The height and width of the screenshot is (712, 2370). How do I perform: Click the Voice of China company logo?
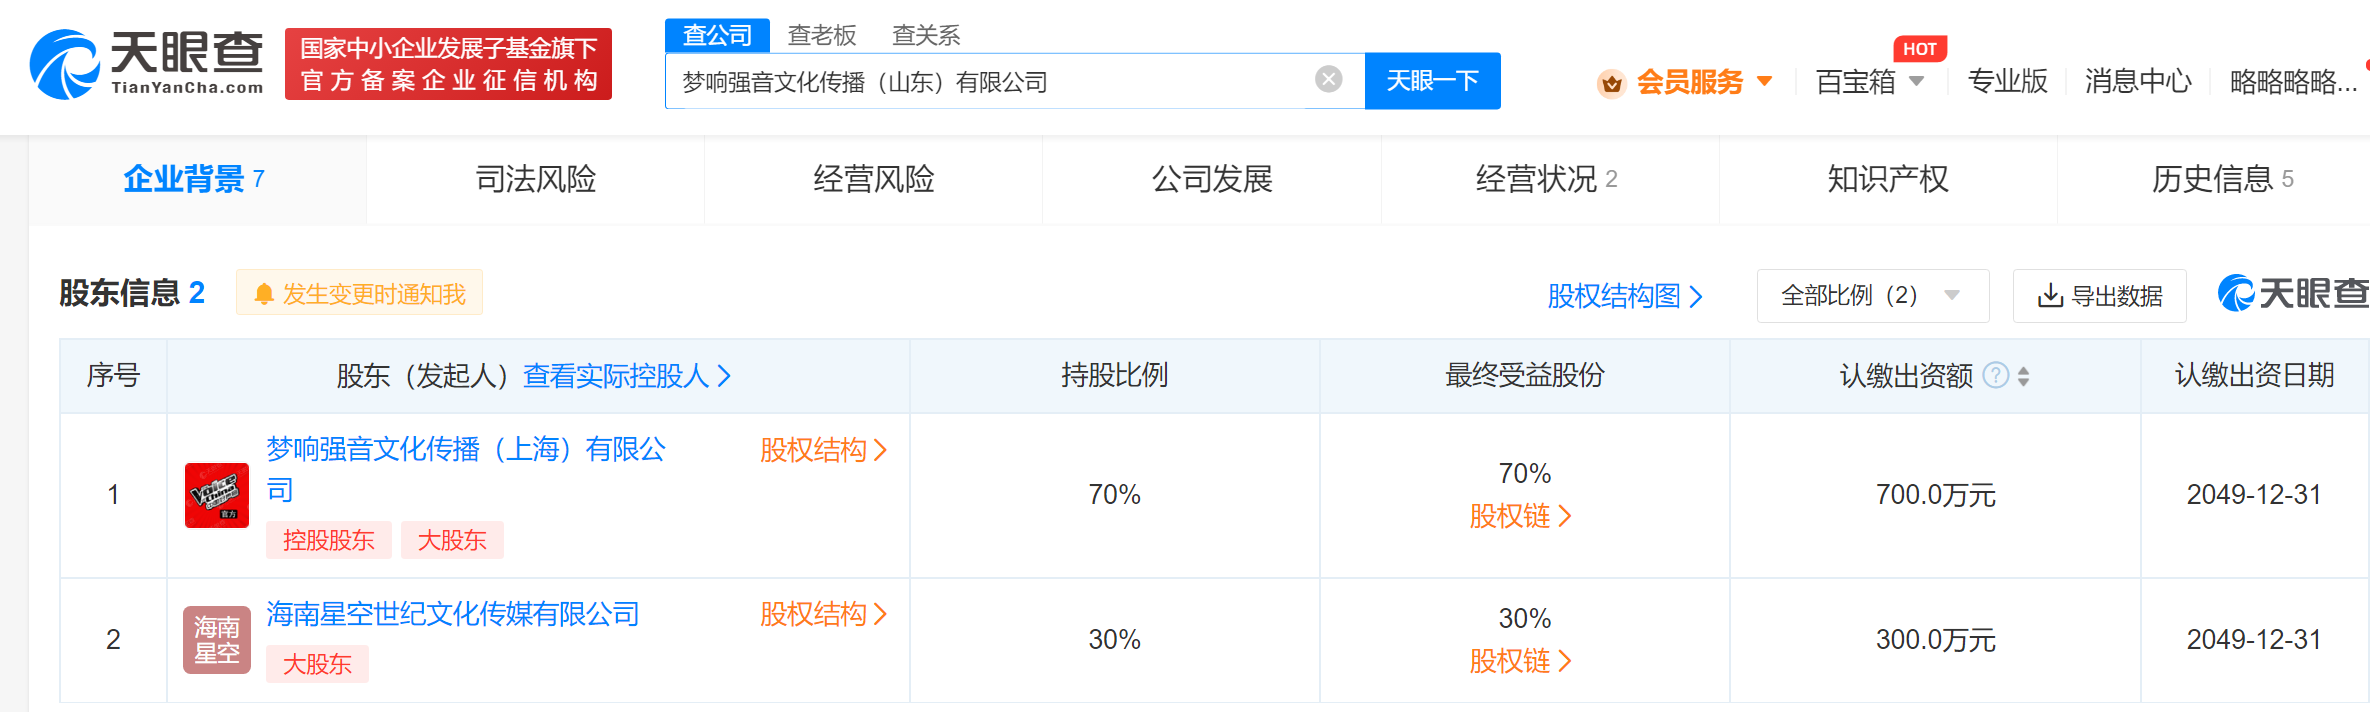217,495
